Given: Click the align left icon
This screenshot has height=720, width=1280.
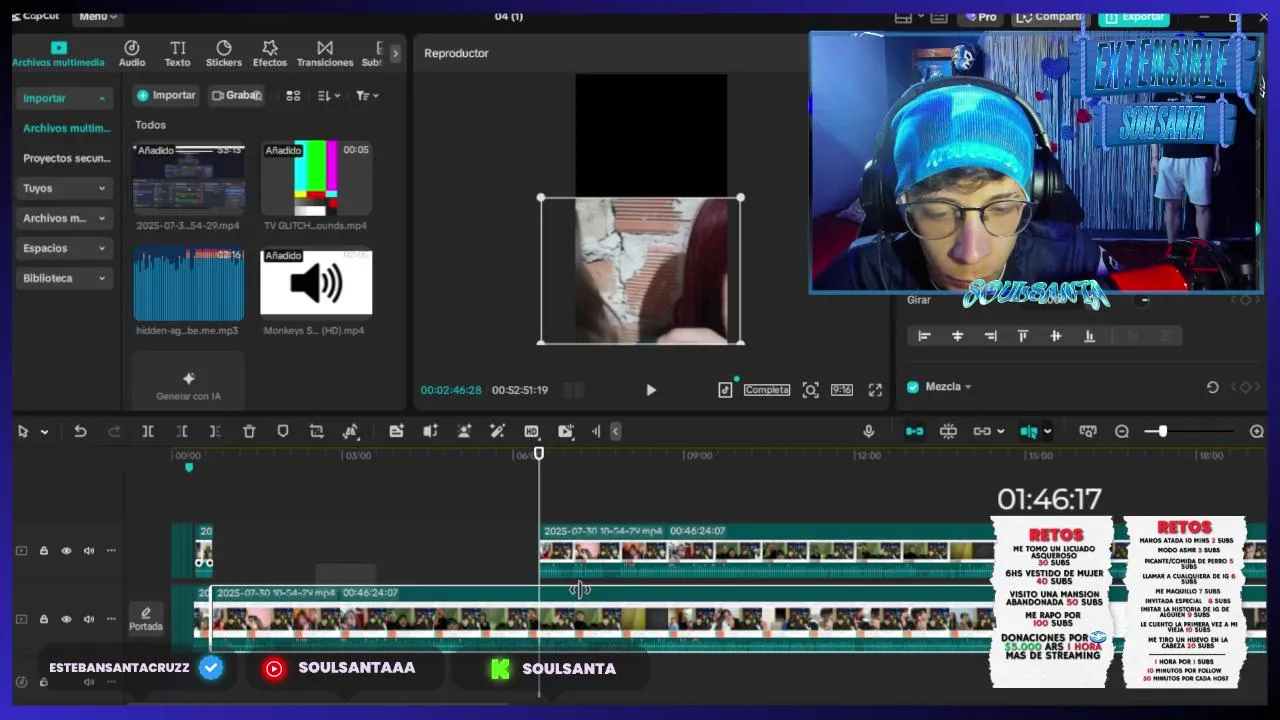Looking at the screenshot, I should pos(924,336).
